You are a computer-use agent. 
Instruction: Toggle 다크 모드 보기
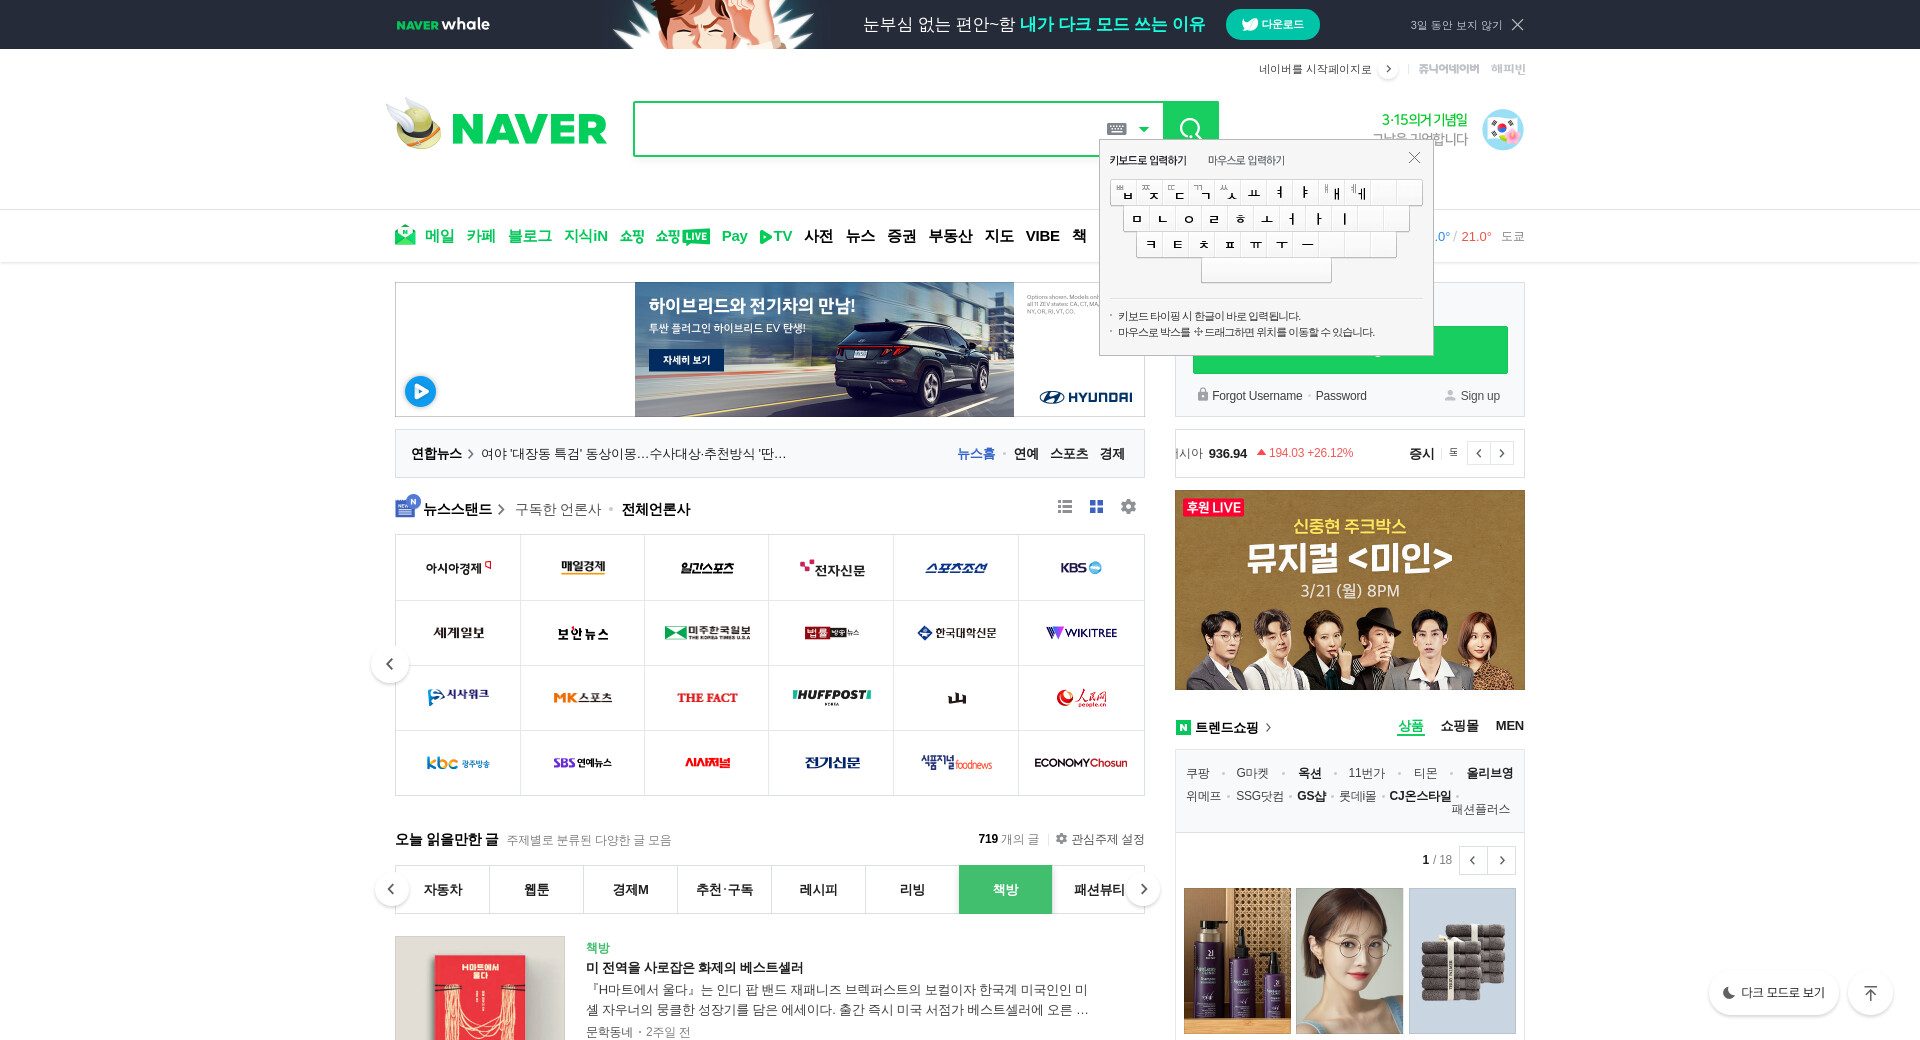(x=1774, y=993)
